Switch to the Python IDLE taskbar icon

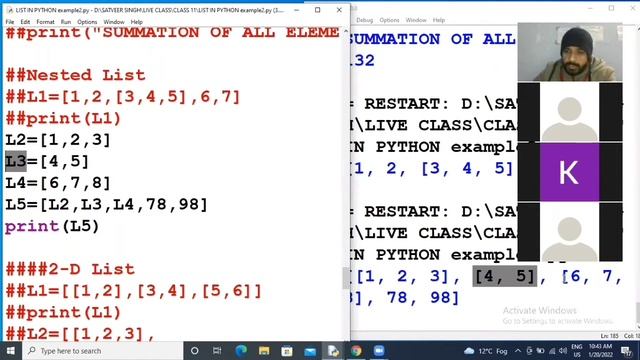click(333, 351)
